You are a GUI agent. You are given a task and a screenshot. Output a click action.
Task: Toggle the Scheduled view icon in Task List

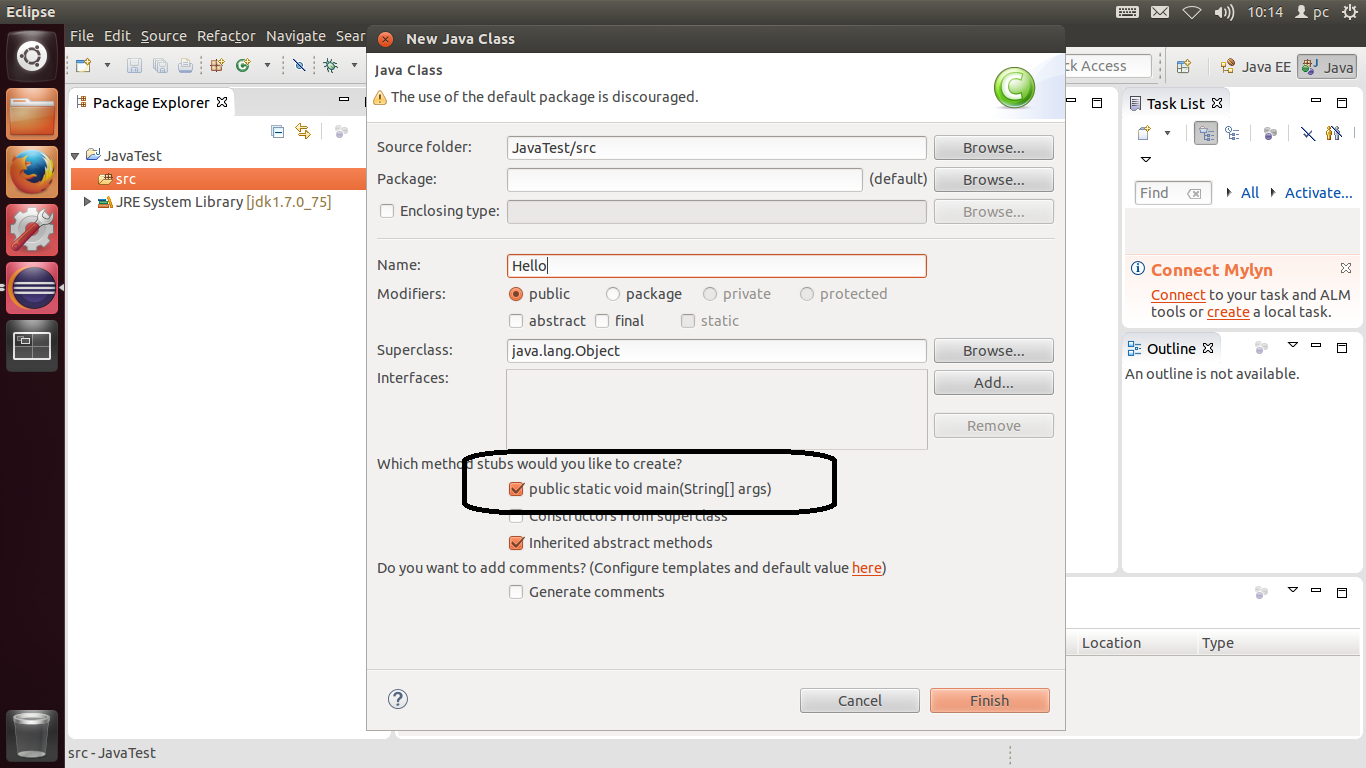coord(1232,133)
